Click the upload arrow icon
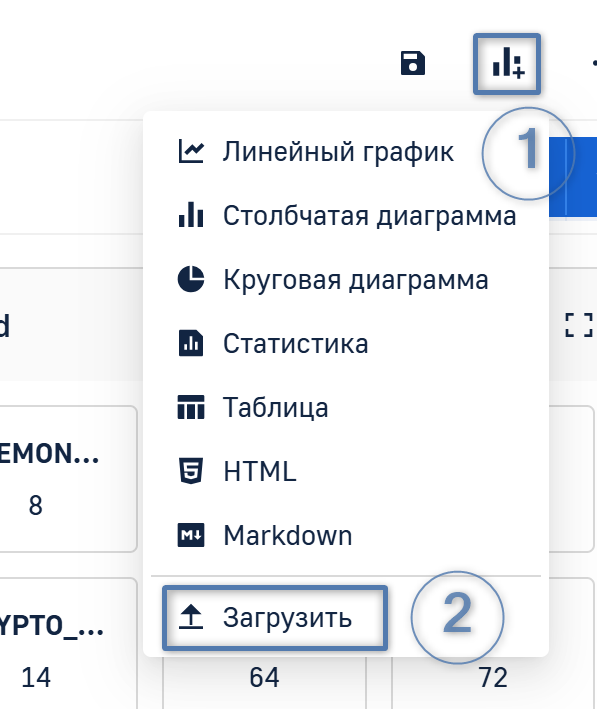 (191, 617)
